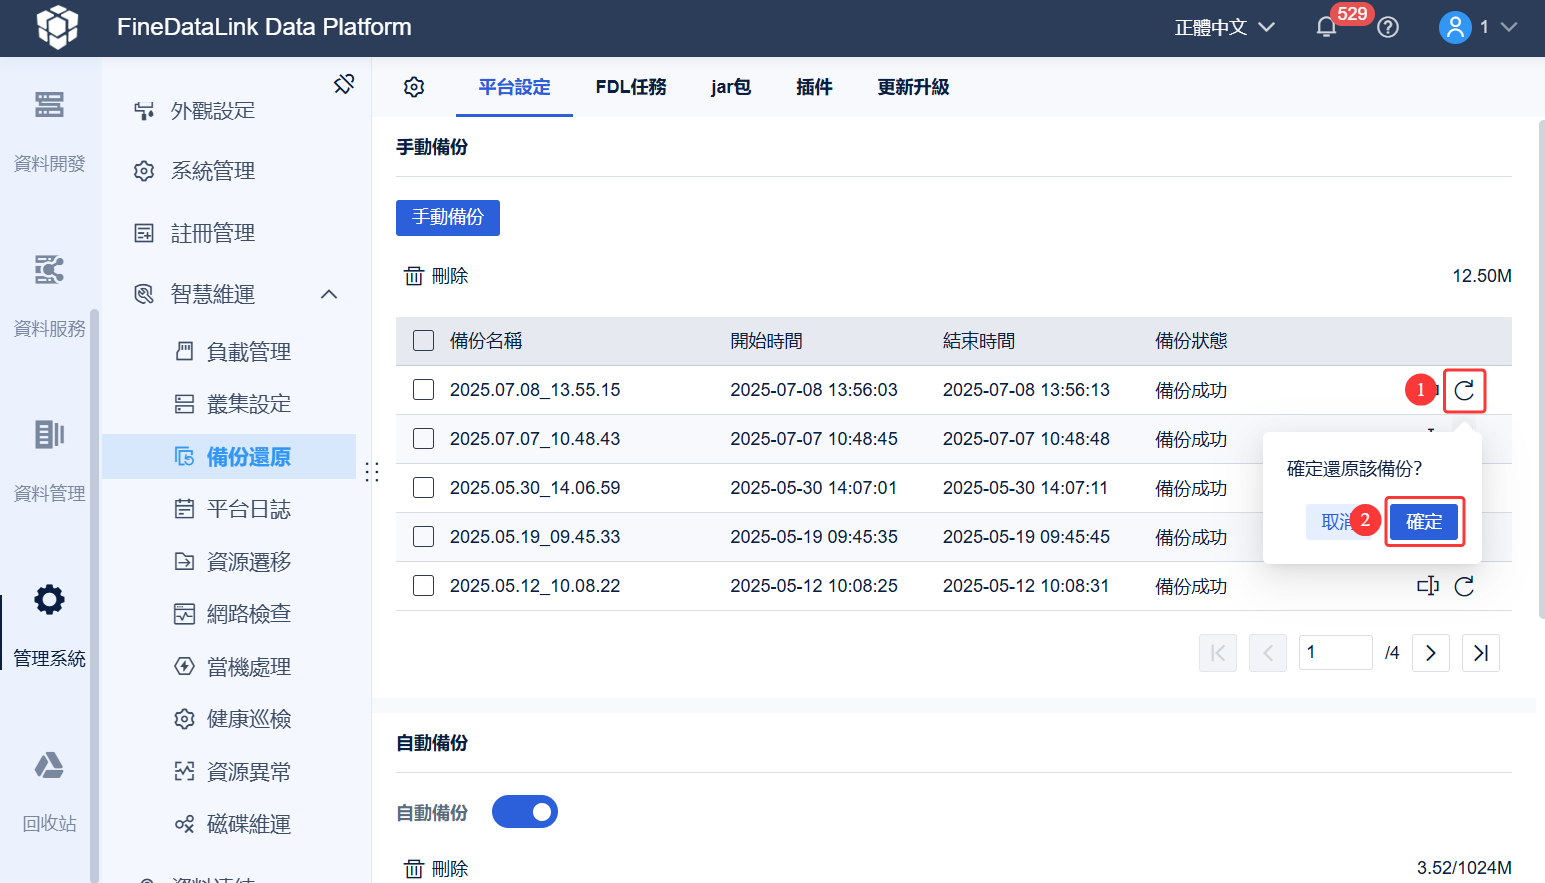Switch to the 插件 tab
The width and height of the screenshot is (1545, 883).
point(814,87)
